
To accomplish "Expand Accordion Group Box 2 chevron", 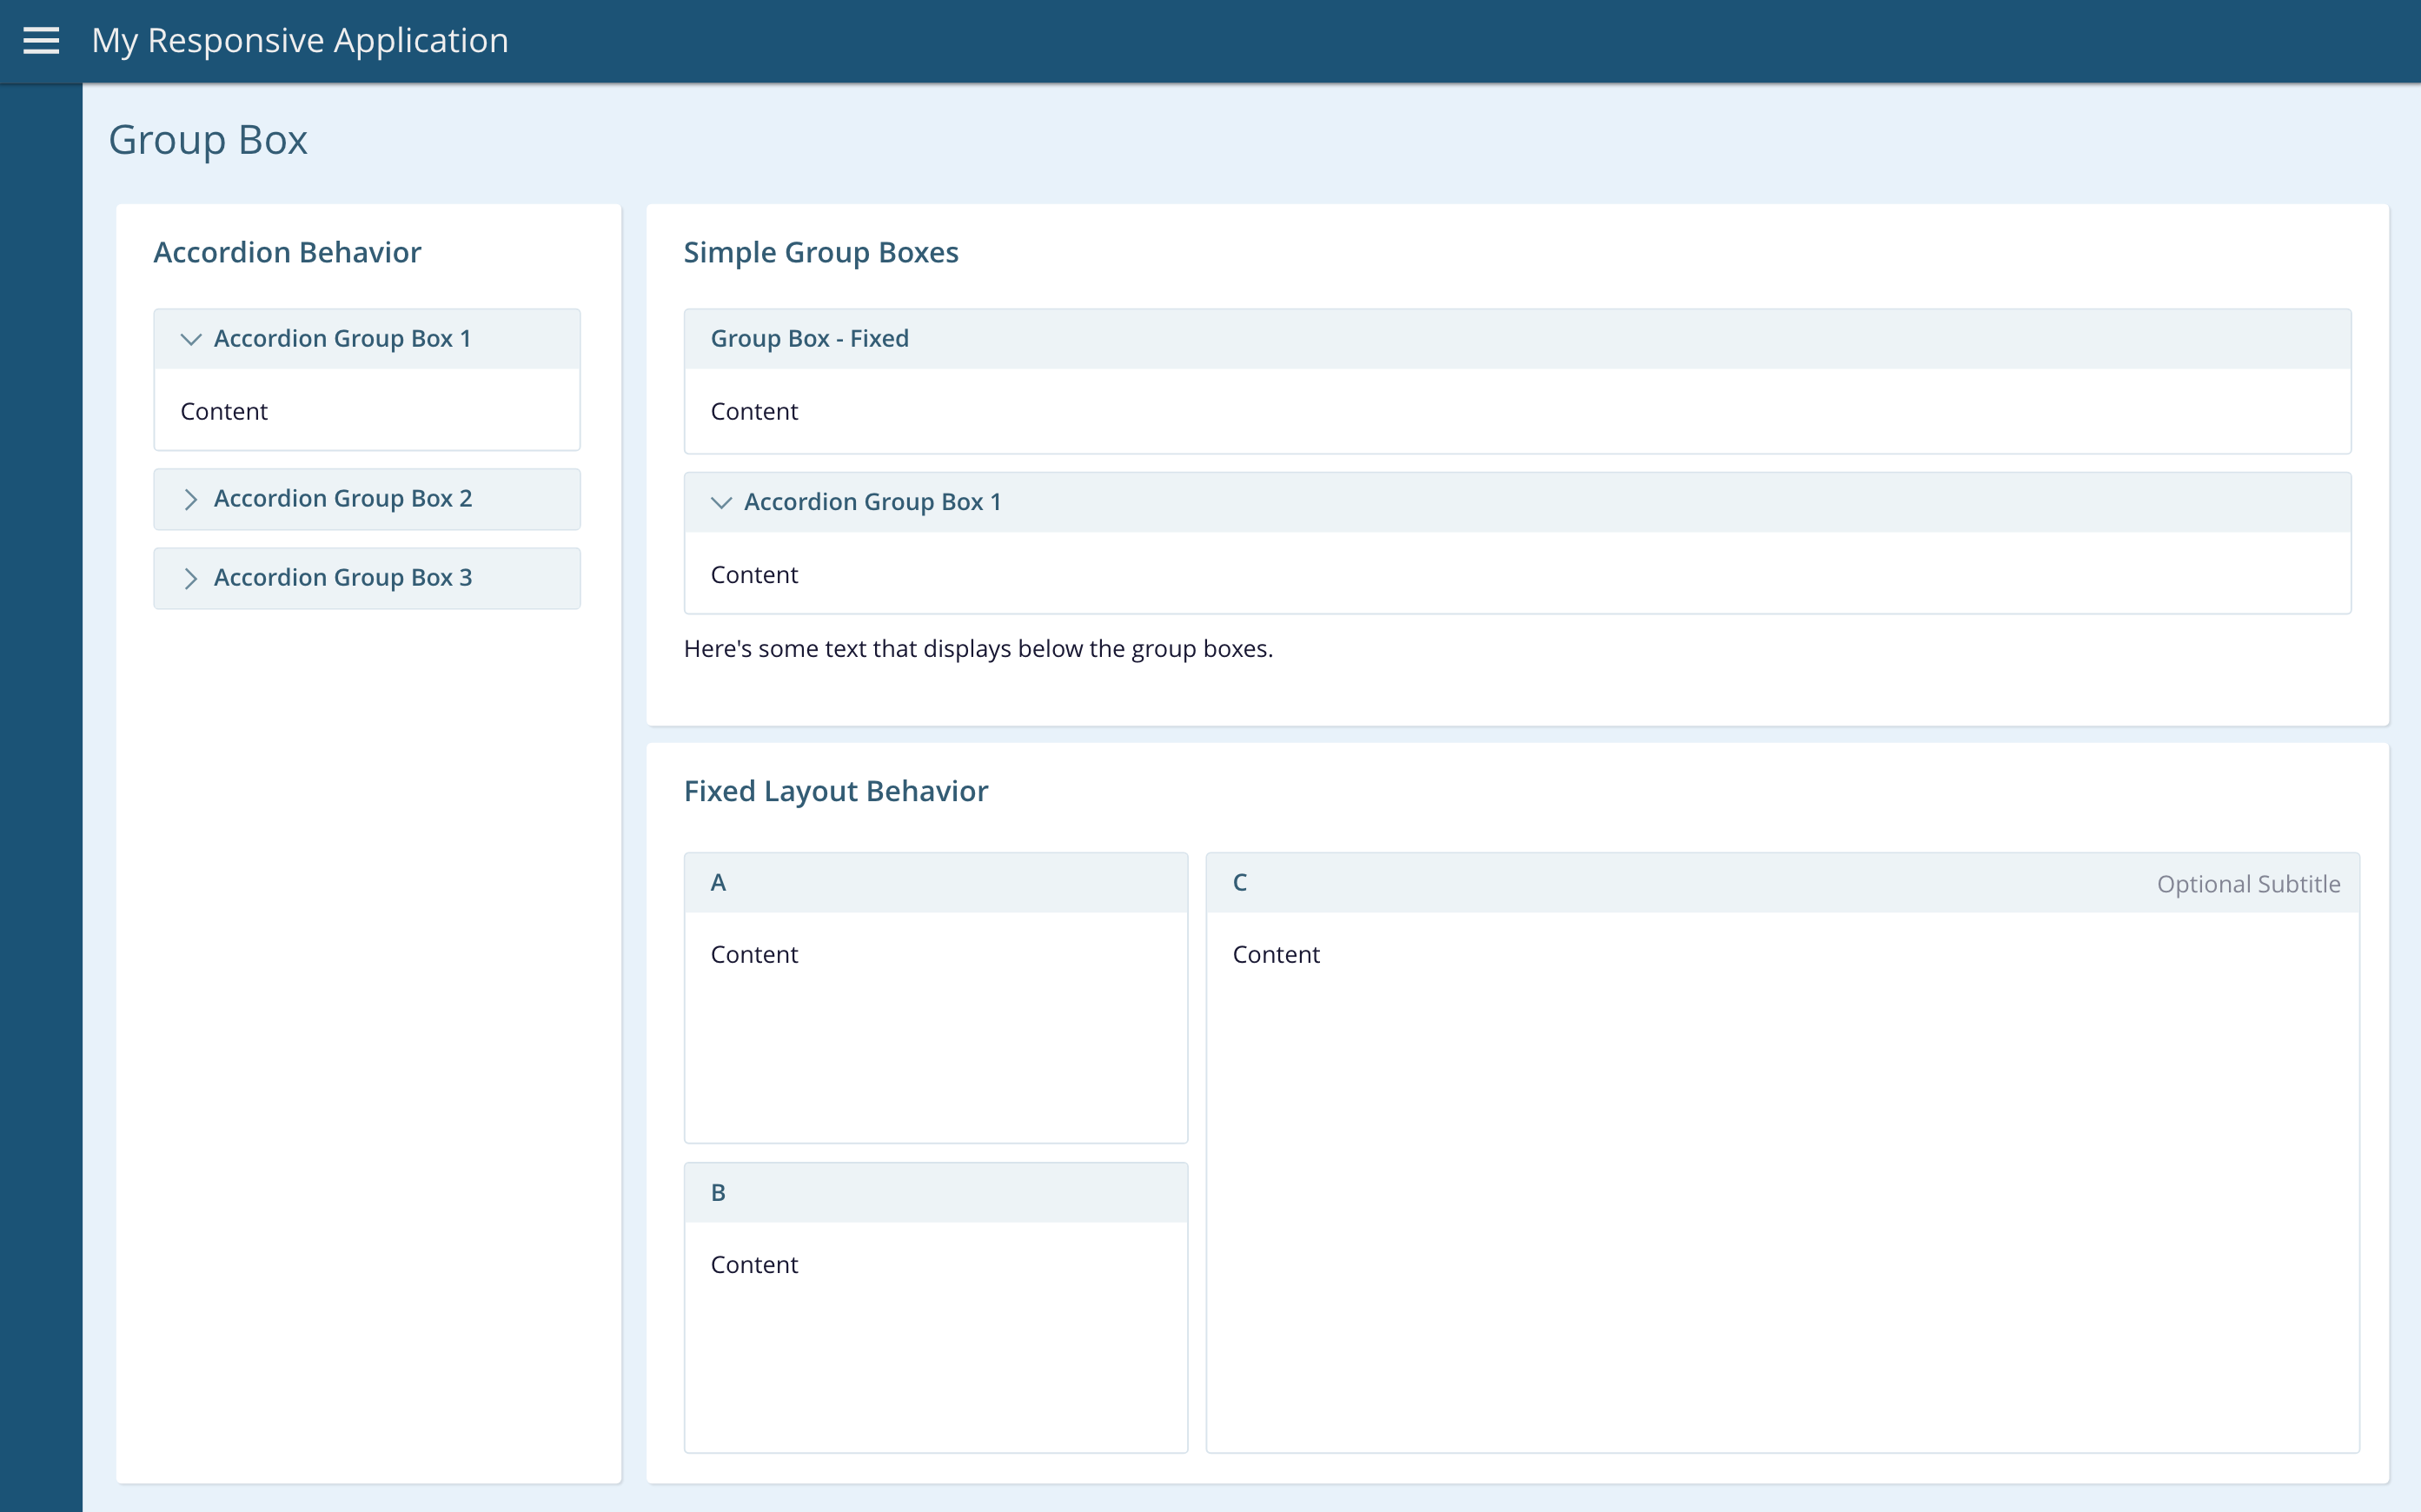I will [x=191, y=499].
